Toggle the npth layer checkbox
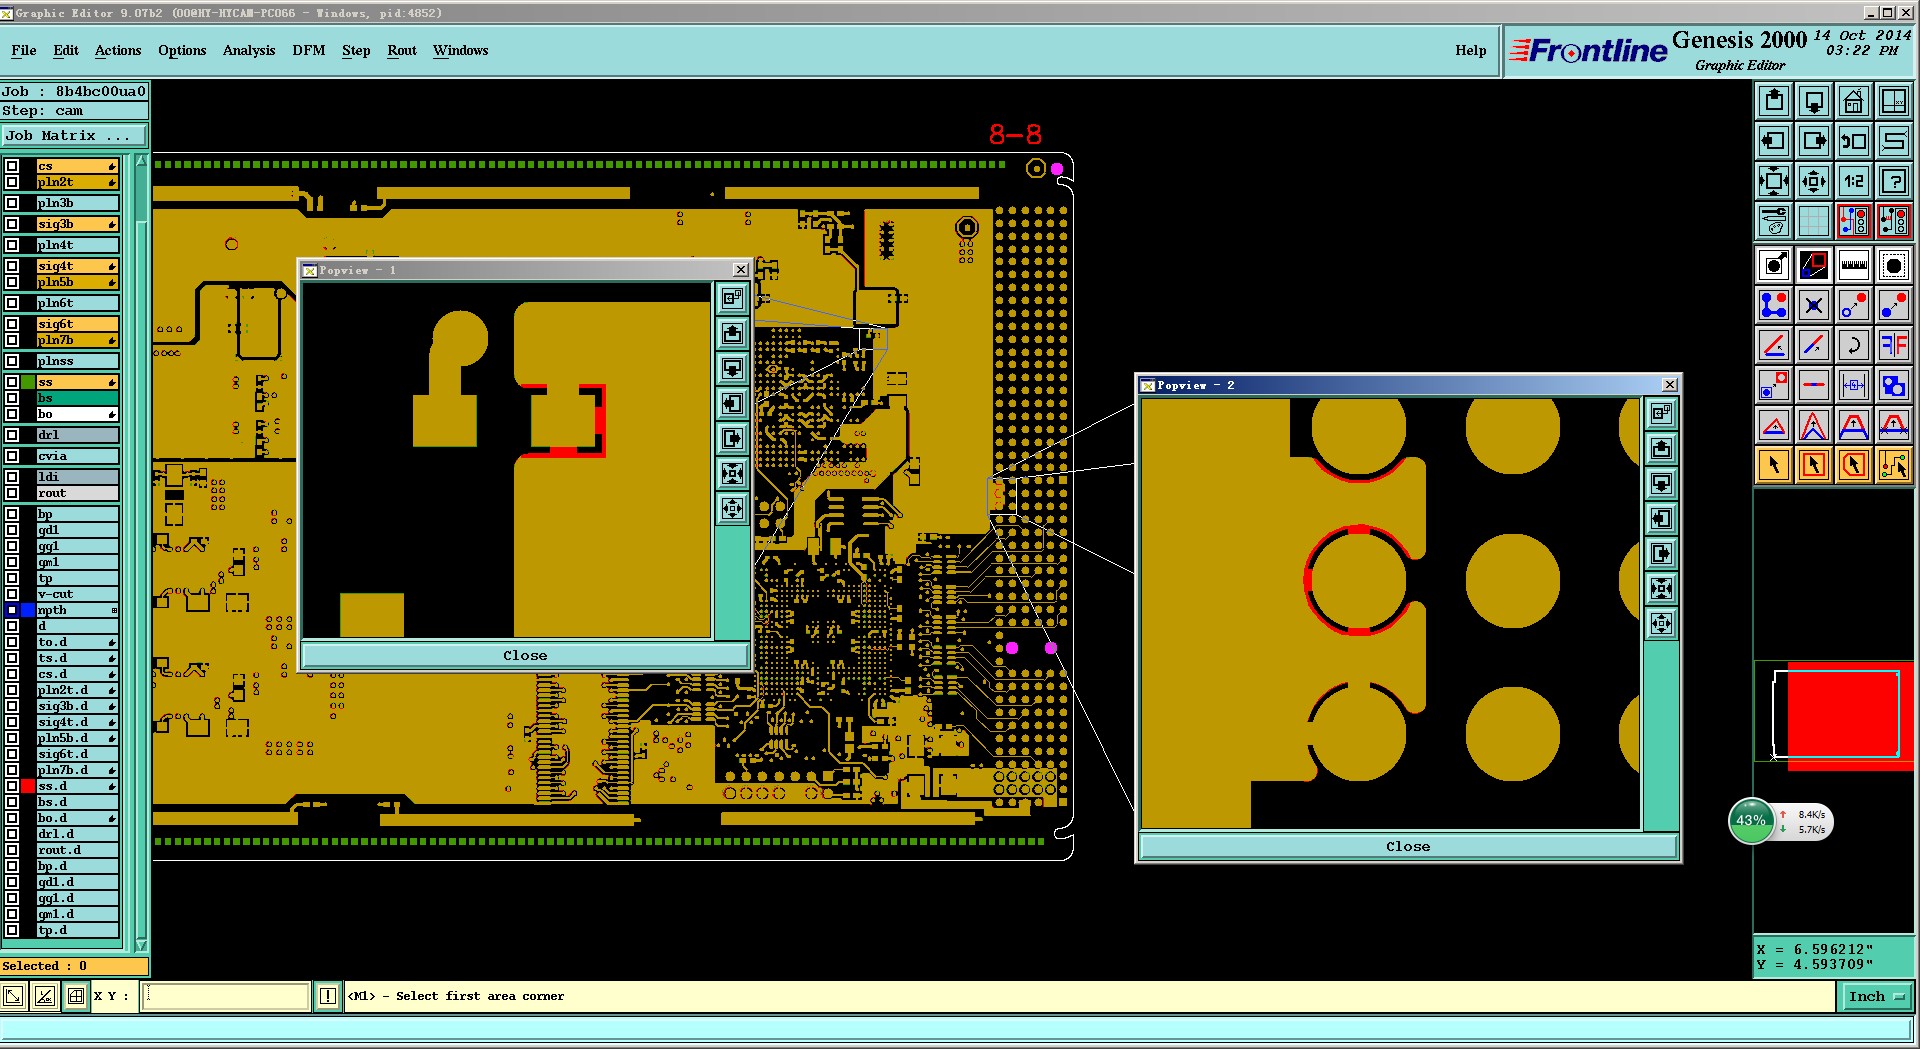The image size is (1920, 1049). pyautogui.click(x=12, y=610)
